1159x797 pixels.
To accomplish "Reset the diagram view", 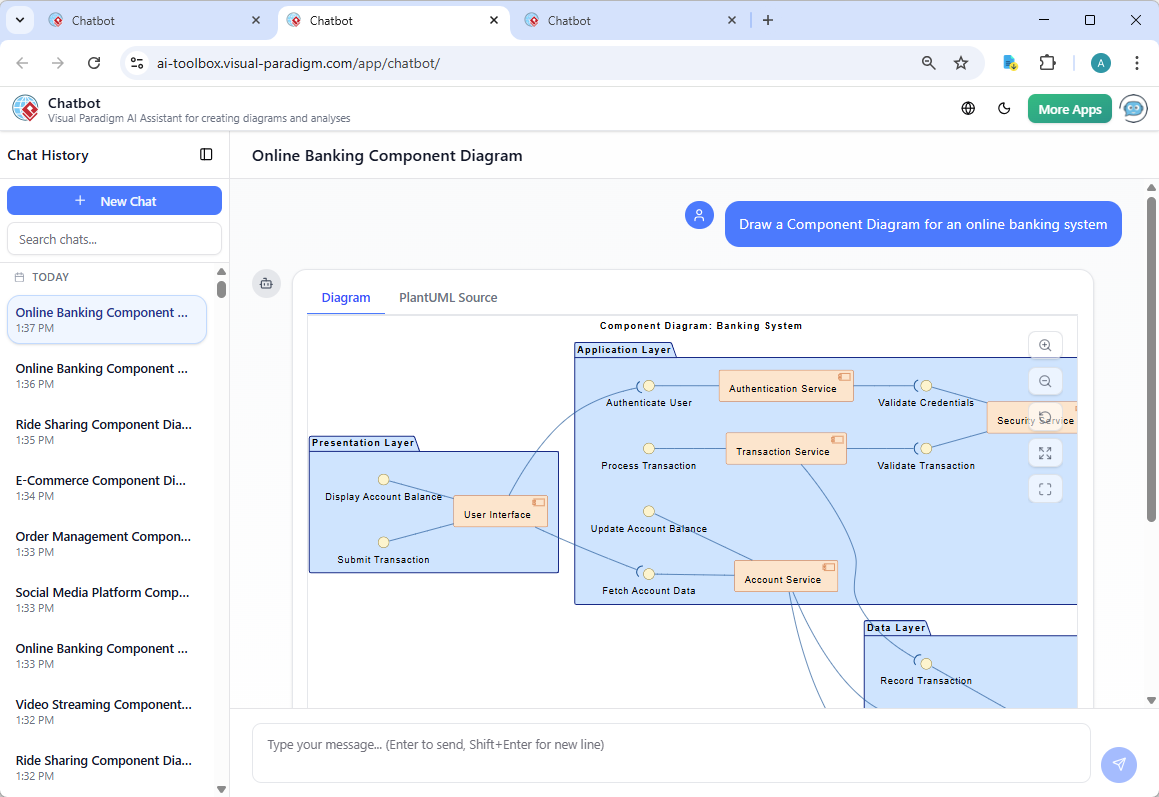I will pos(1045,417).
